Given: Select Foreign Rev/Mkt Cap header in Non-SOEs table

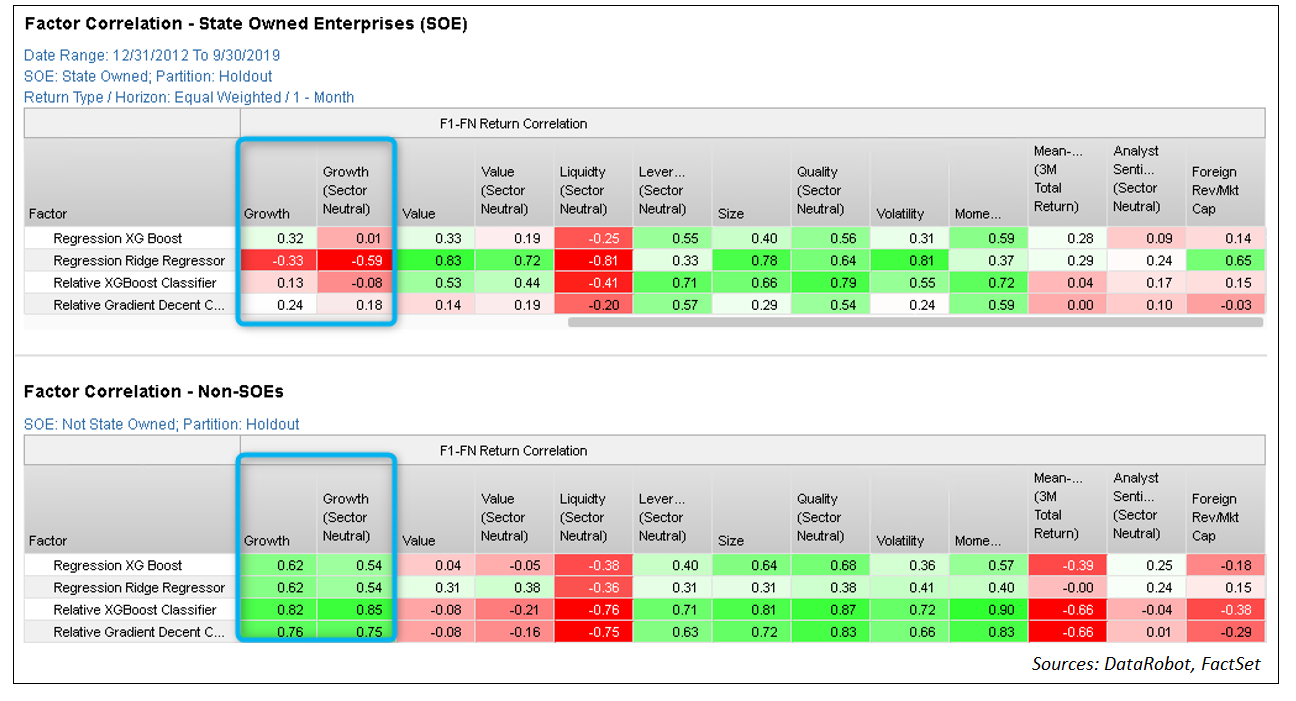Looking at the screenshot, I should [x=1214, y=517].
